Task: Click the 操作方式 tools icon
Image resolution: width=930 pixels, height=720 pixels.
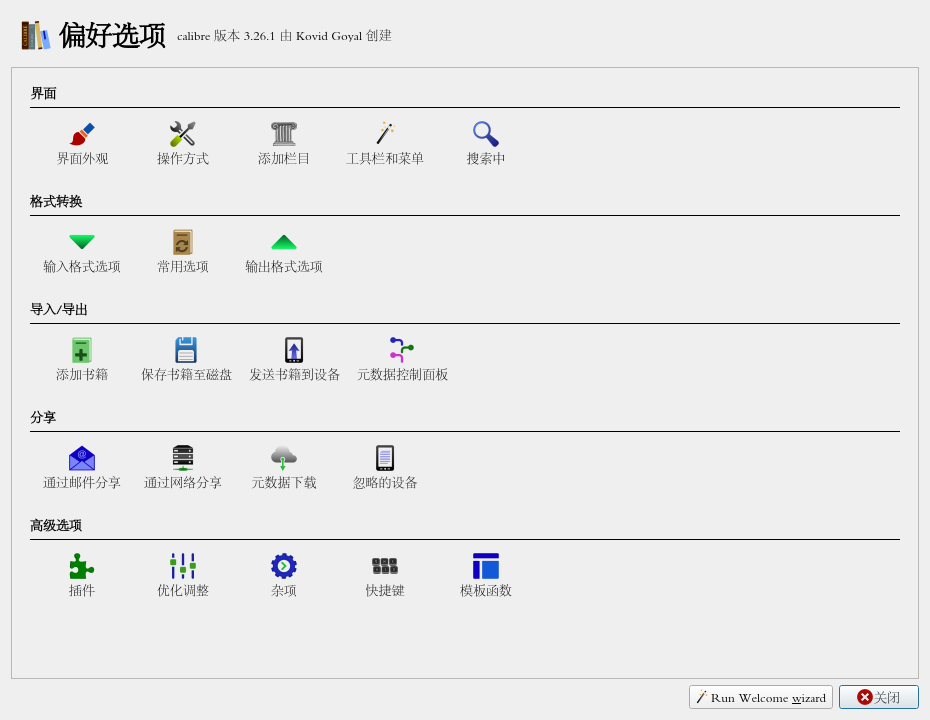Action: 182,134
